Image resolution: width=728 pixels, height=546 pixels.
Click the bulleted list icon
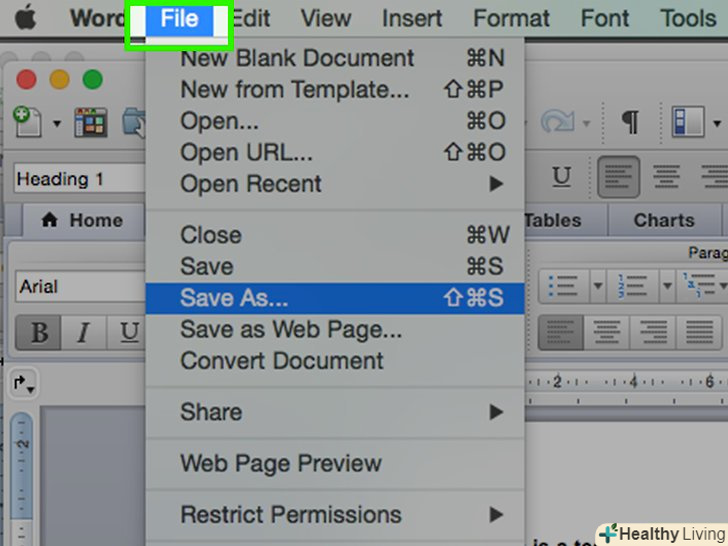point(564,287)
